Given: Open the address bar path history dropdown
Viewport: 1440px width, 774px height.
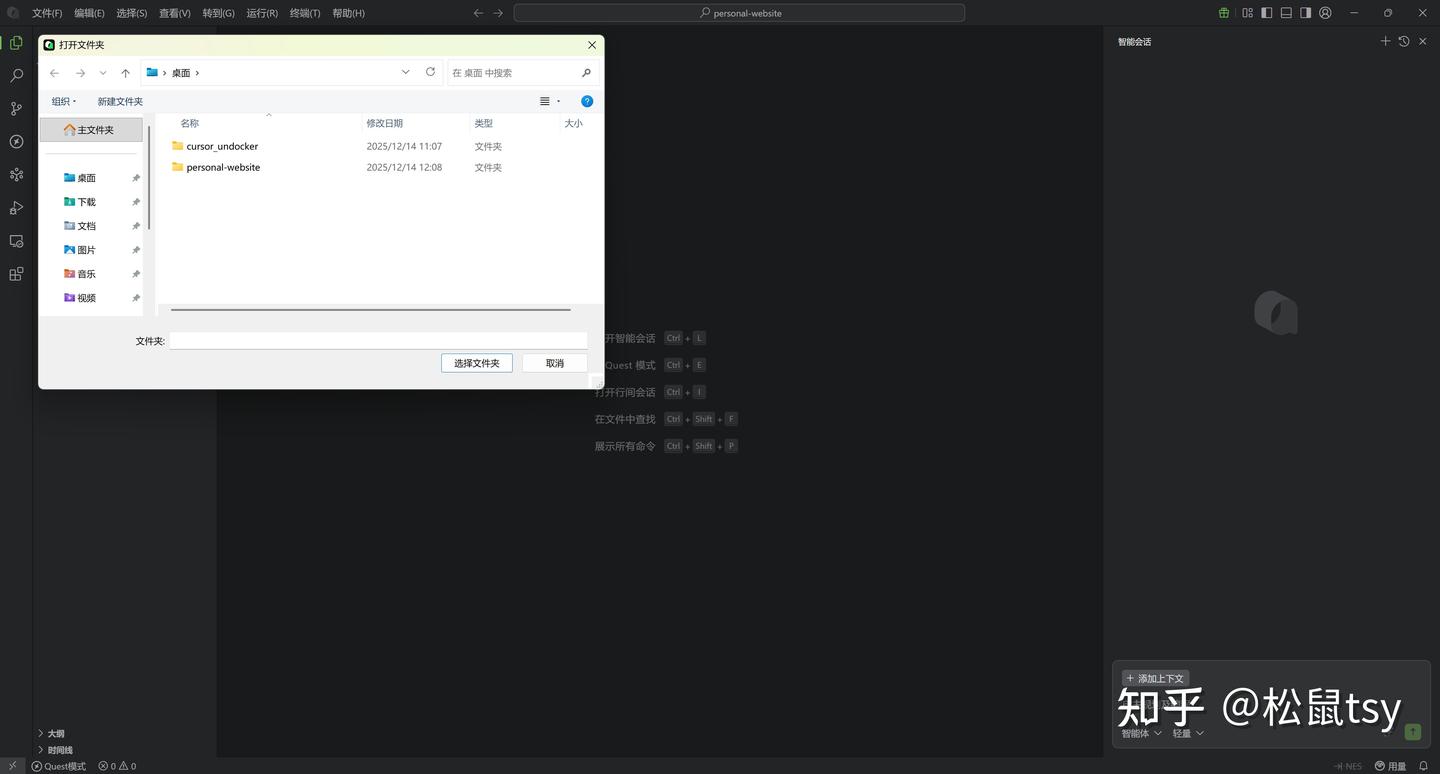Looking at the screenshot, I should (x=405, y=72).
